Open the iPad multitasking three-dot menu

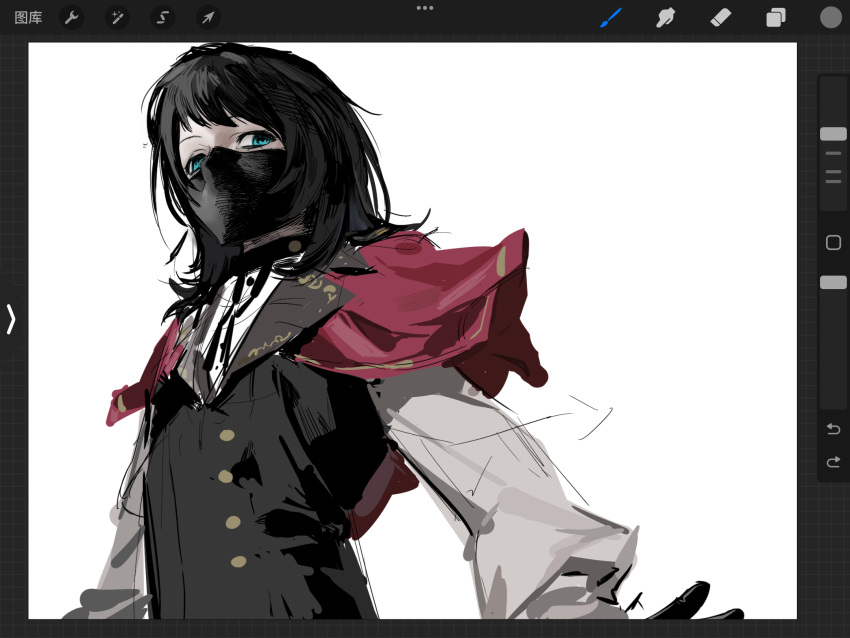point(424,8)
